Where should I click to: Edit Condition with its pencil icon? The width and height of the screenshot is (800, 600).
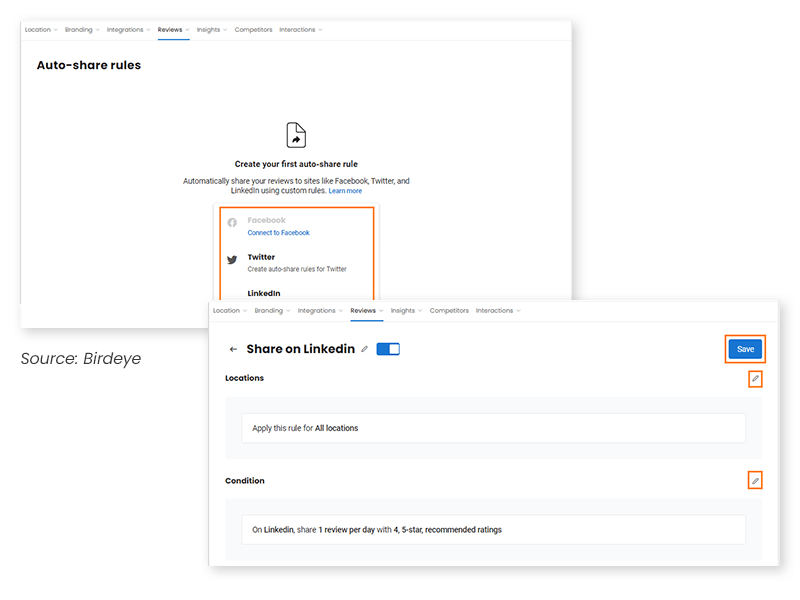pos(755,480)
